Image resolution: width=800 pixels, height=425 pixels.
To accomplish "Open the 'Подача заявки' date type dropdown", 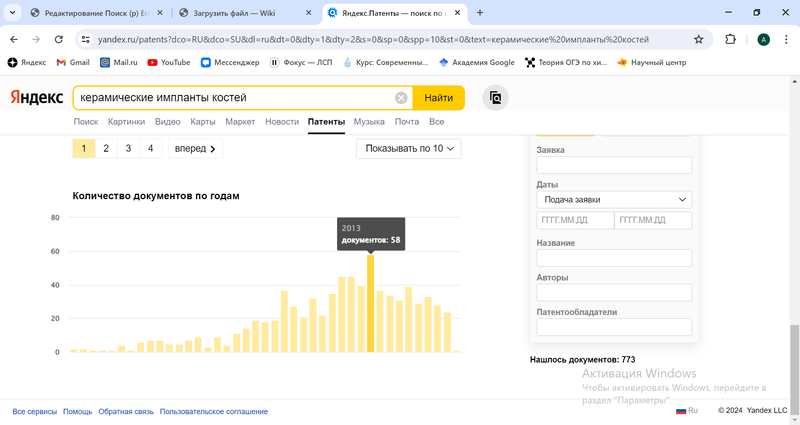I will 614,200.
